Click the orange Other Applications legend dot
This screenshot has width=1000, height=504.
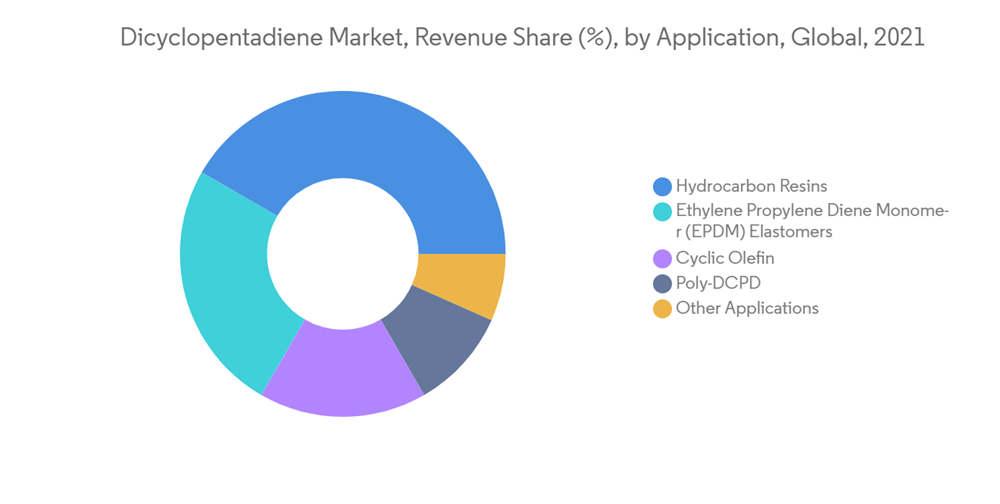click(662, 309)
